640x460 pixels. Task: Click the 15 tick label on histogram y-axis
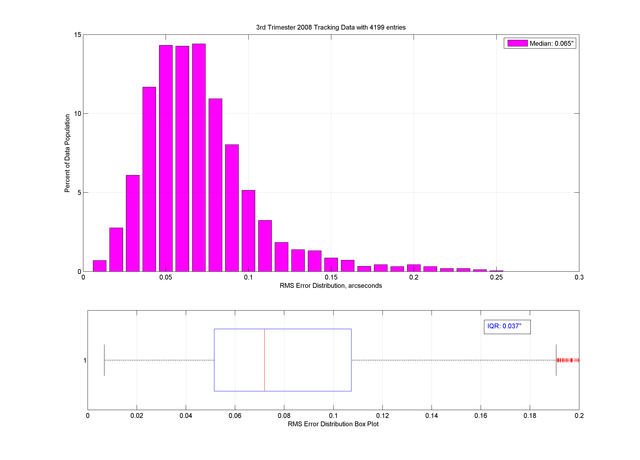[77, 35]
